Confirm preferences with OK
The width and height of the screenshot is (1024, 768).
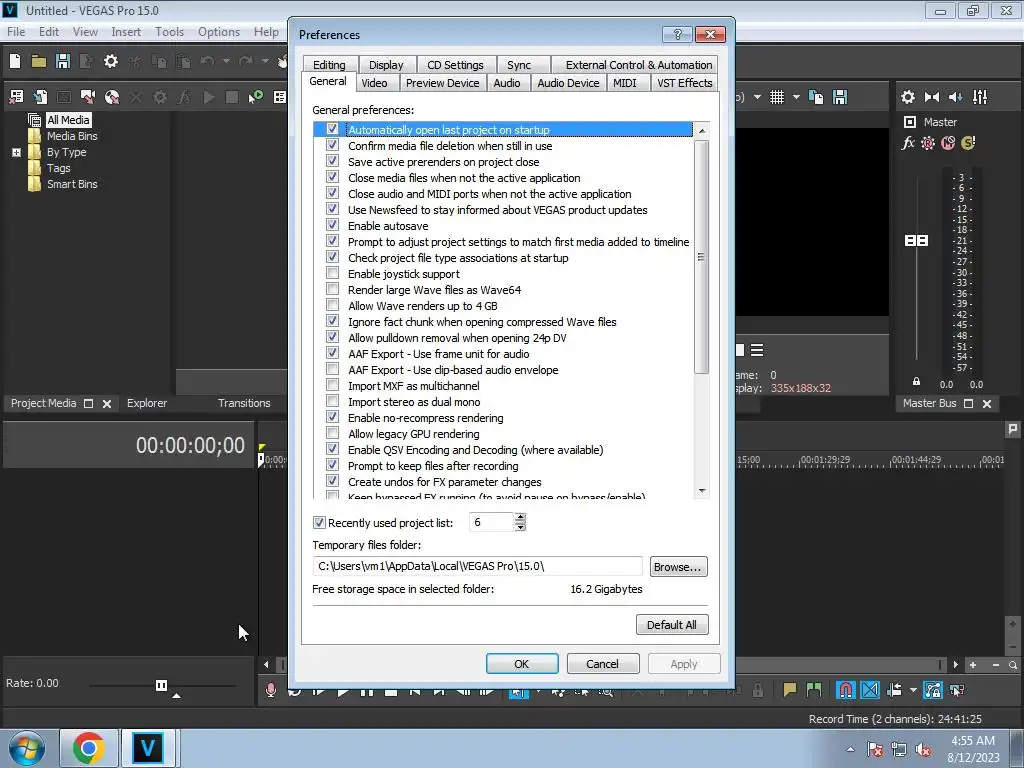[x=522, y=664]
